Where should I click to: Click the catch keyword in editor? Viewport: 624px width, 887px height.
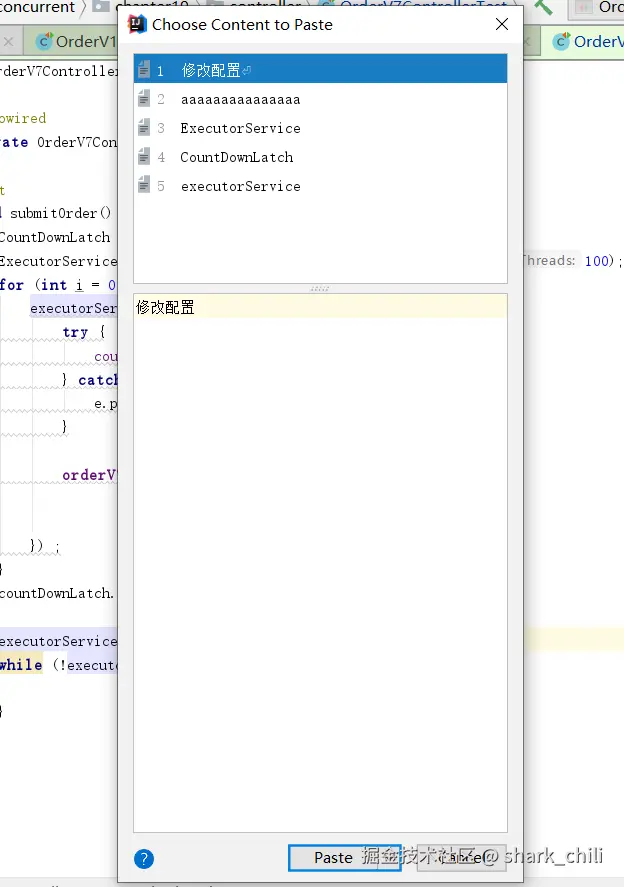98,380
